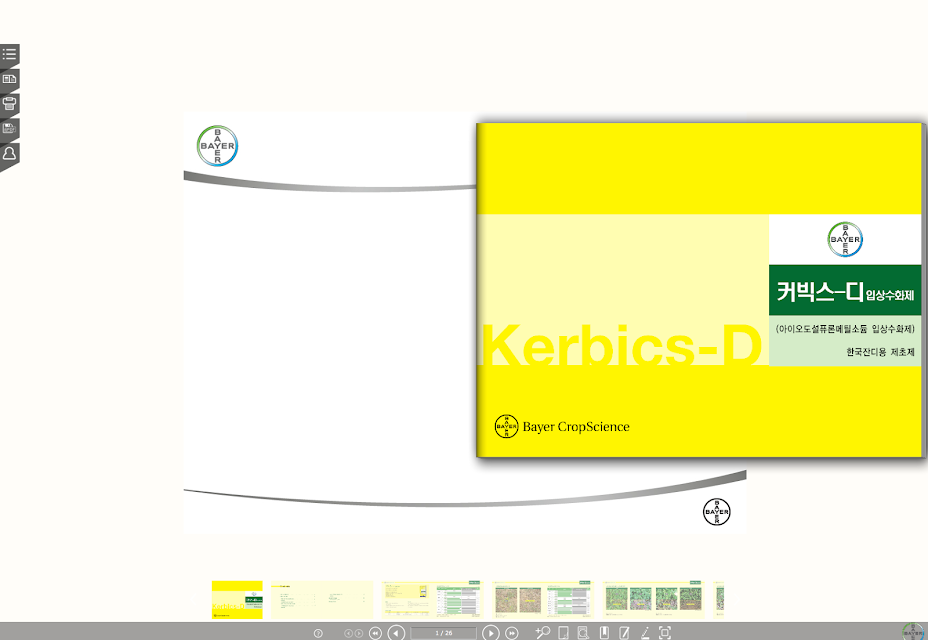Jump to the first page
928x640 pixels.
coord(375,633)
